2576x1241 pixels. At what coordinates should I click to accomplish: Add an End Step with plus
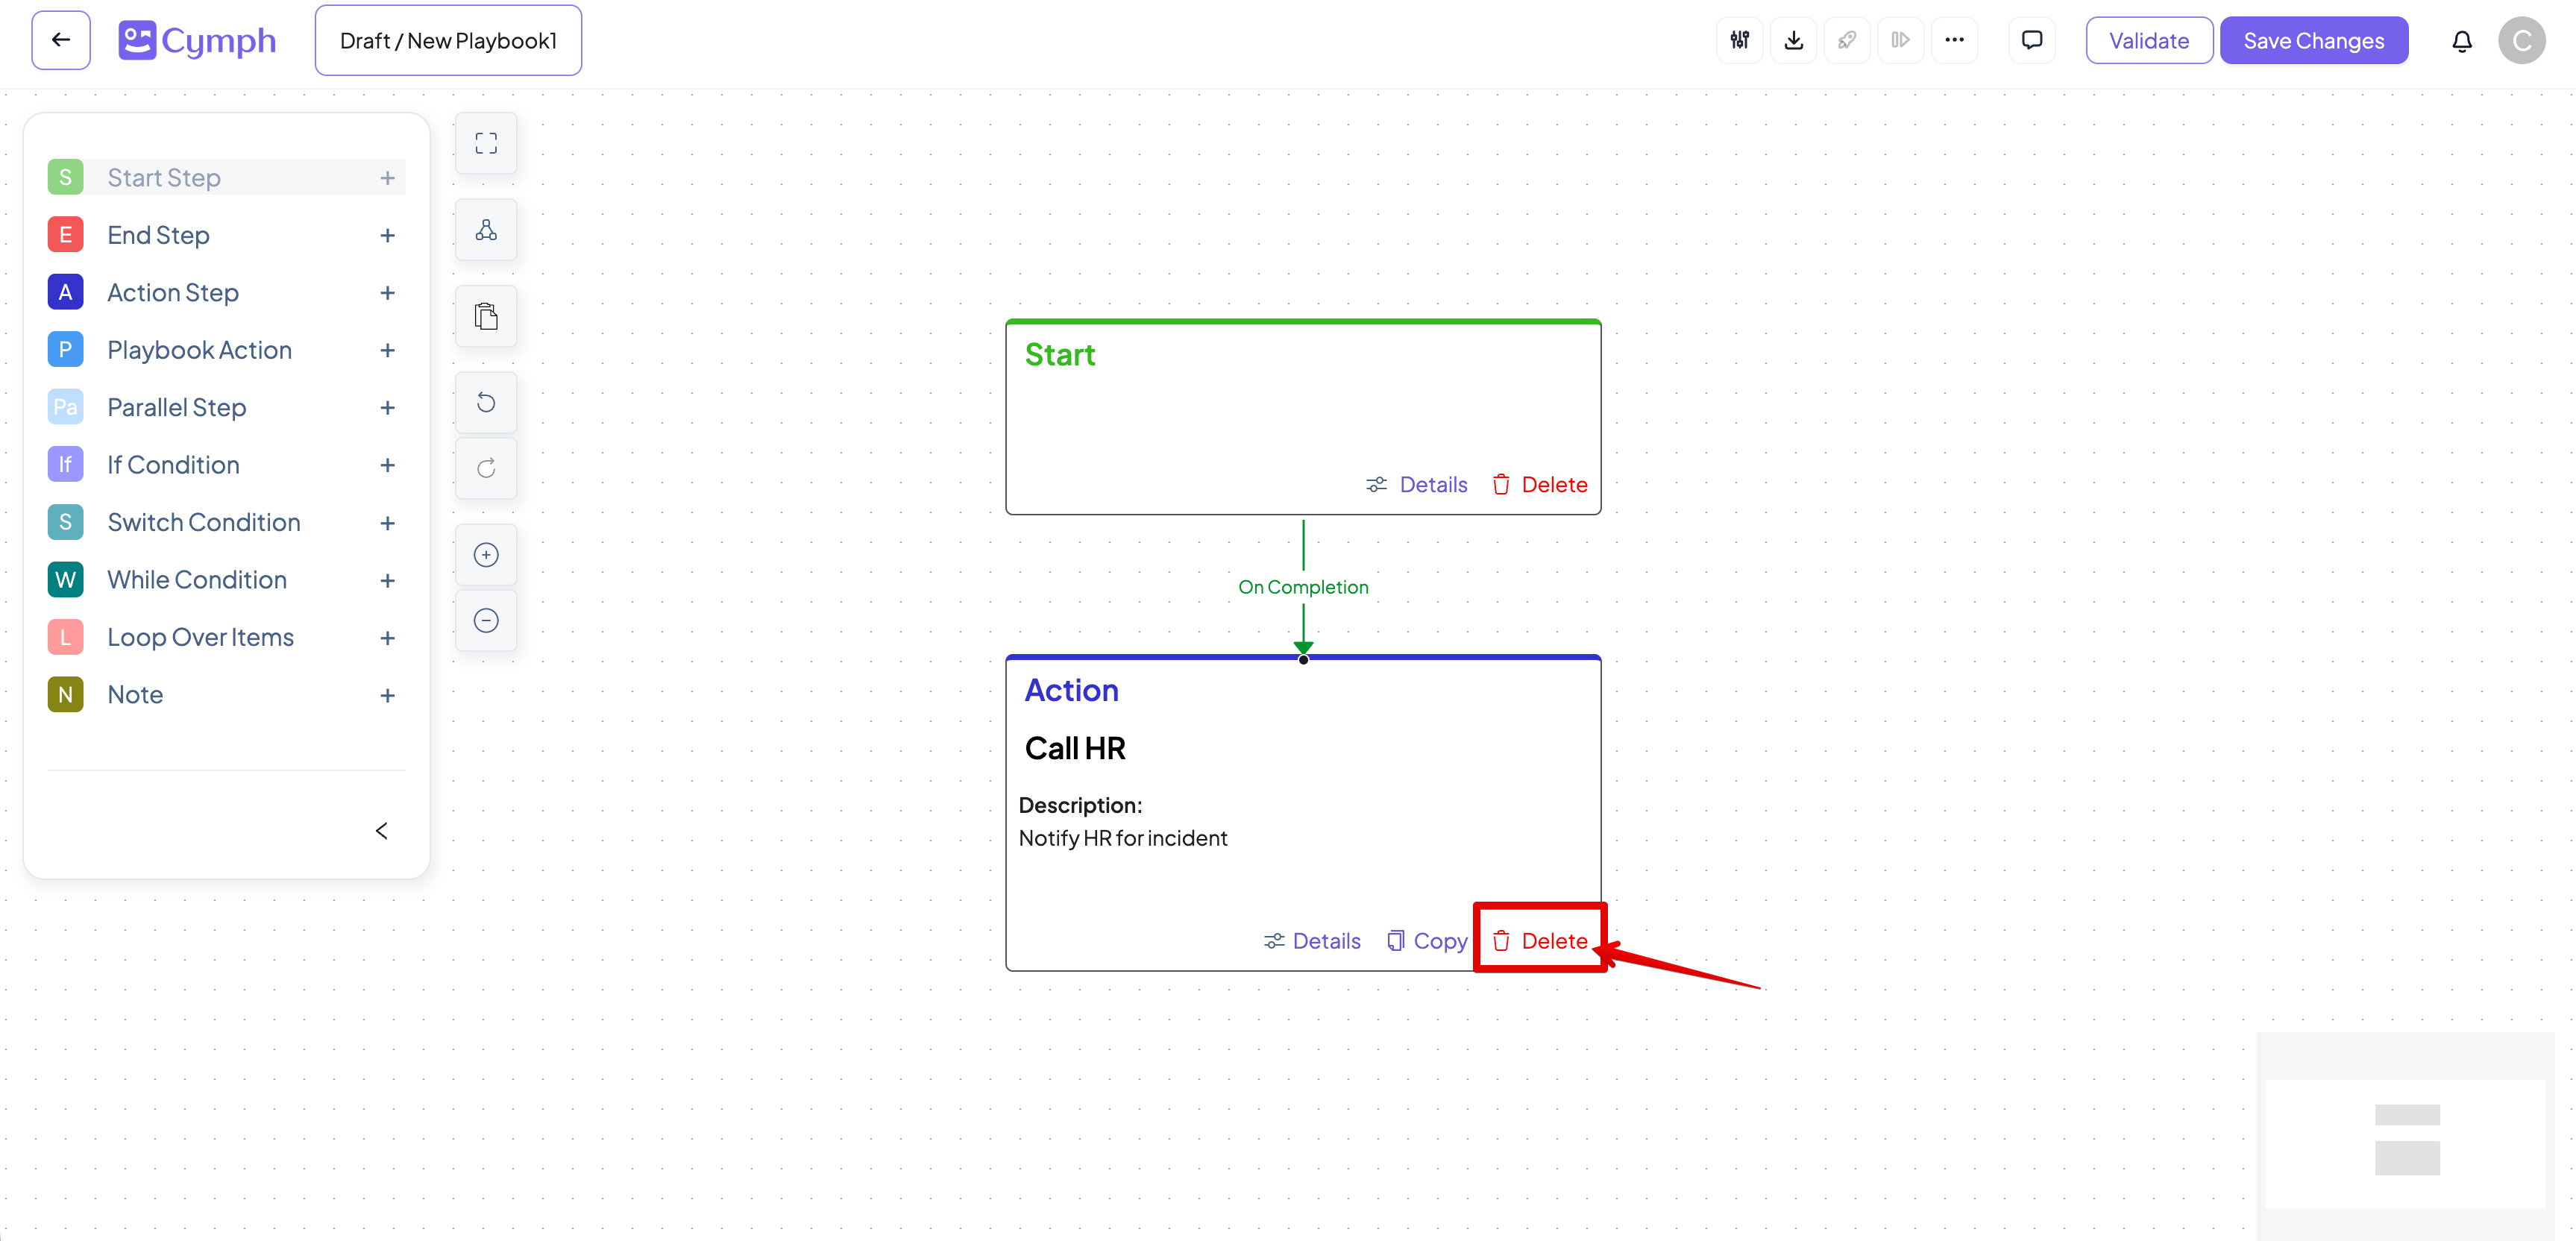click(387, 236)
